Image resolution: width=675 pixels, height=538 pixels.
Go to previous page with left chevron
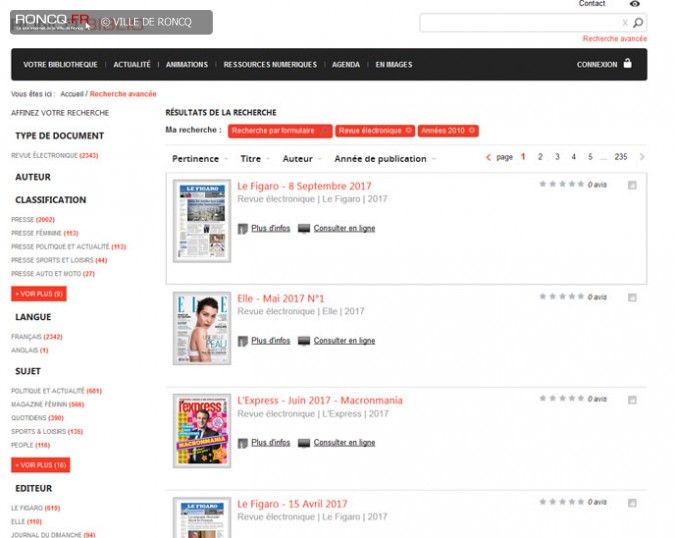pos(488,157)
